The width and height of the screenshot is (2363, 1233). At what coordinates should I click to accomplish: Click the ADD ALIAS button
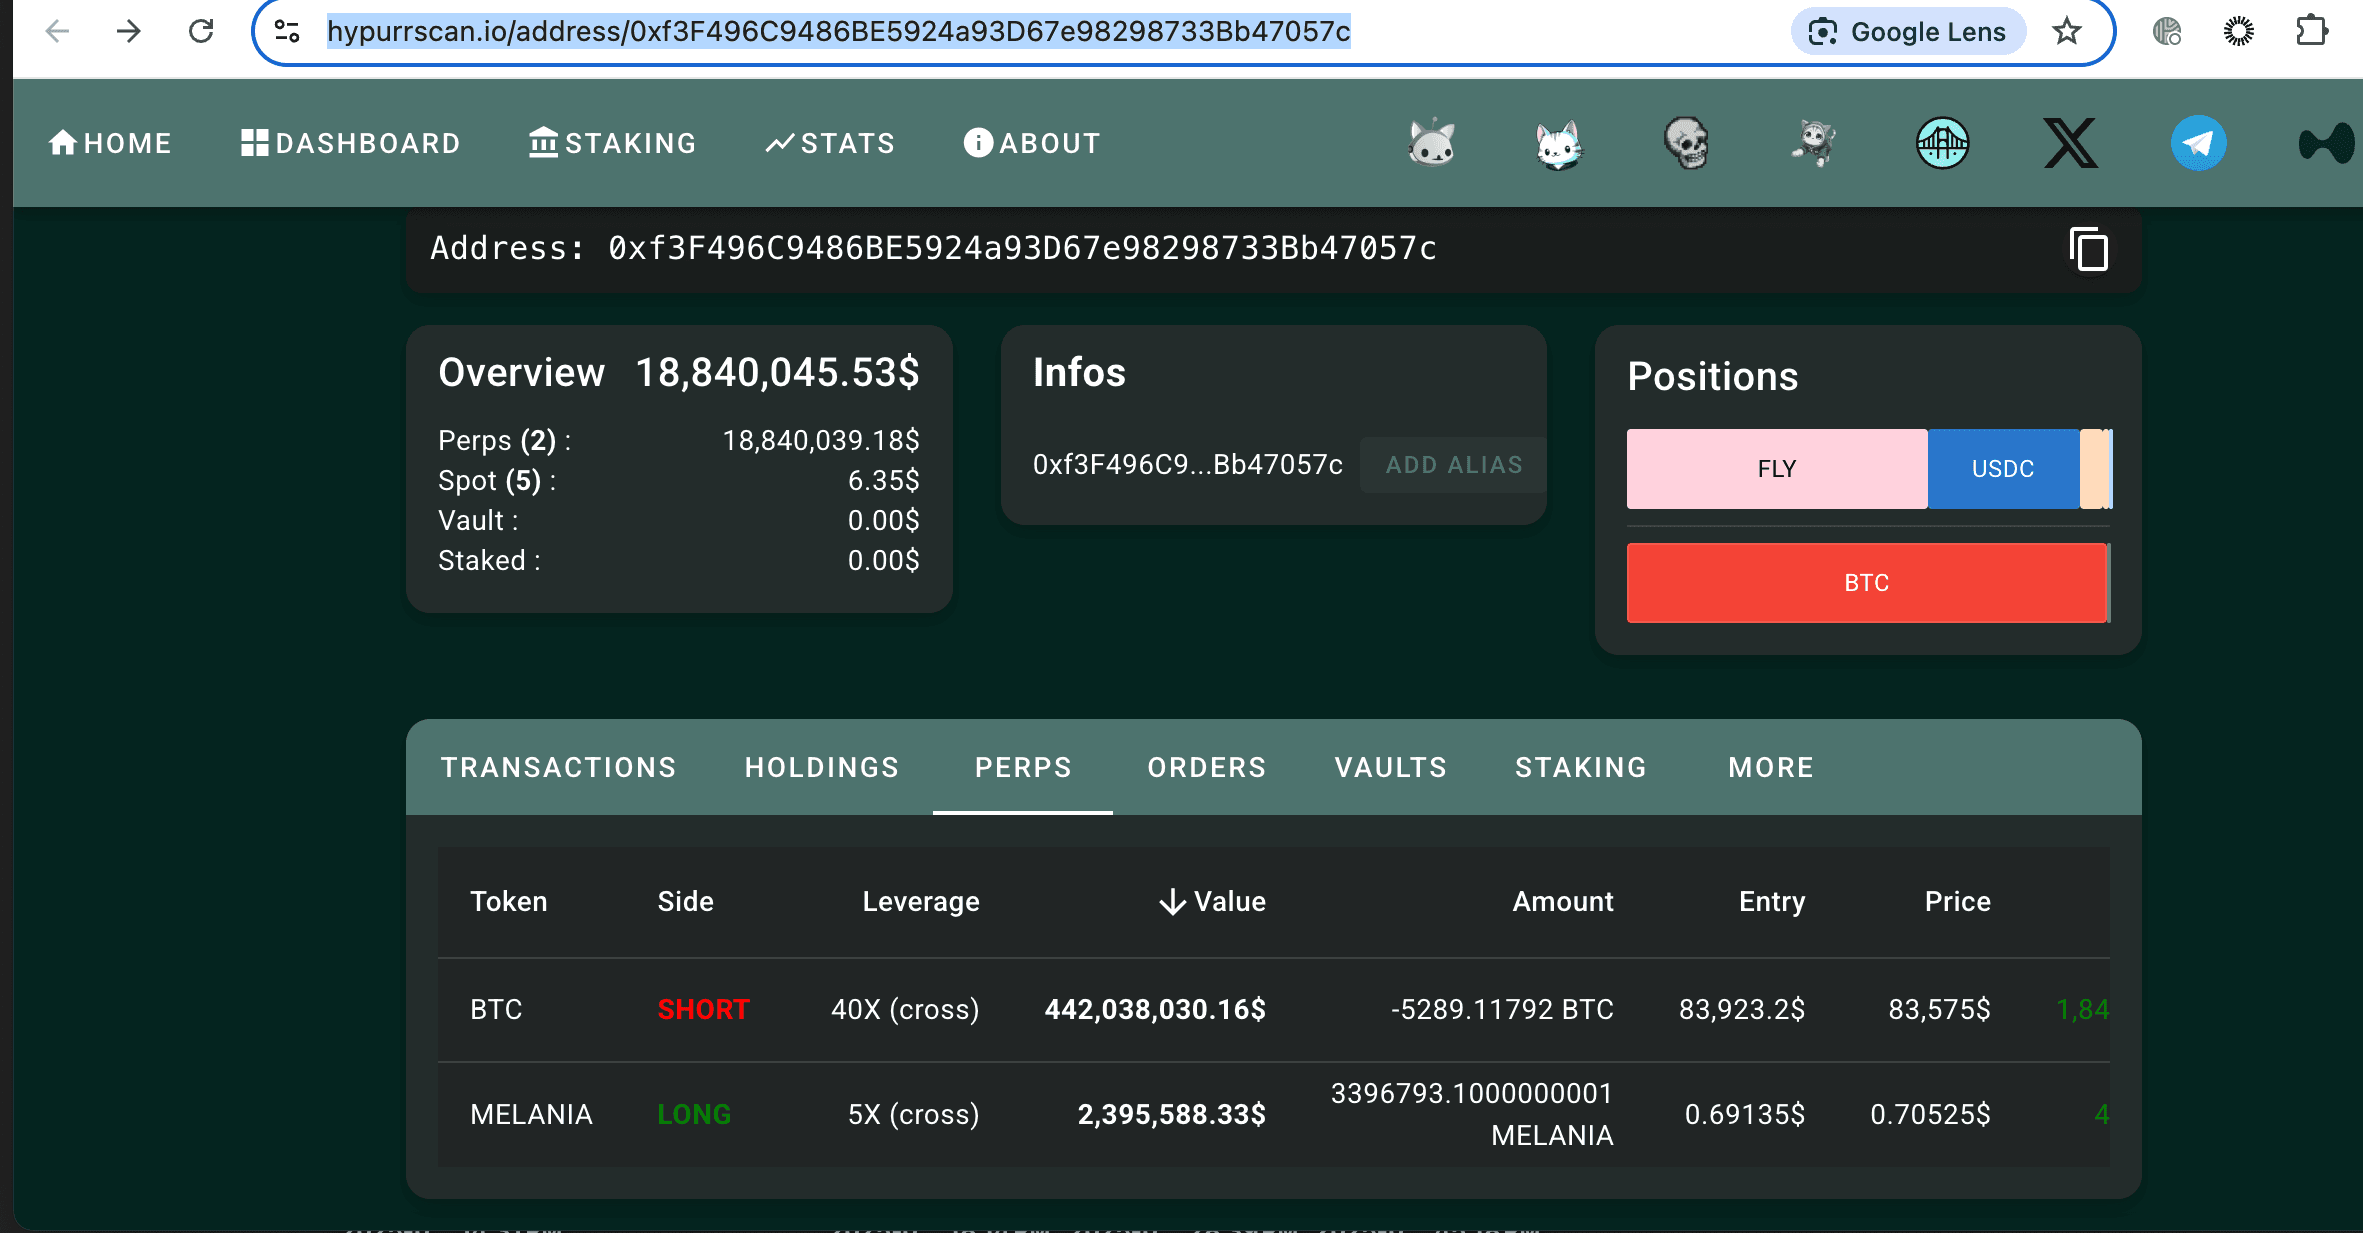[x=1453, y=465]
